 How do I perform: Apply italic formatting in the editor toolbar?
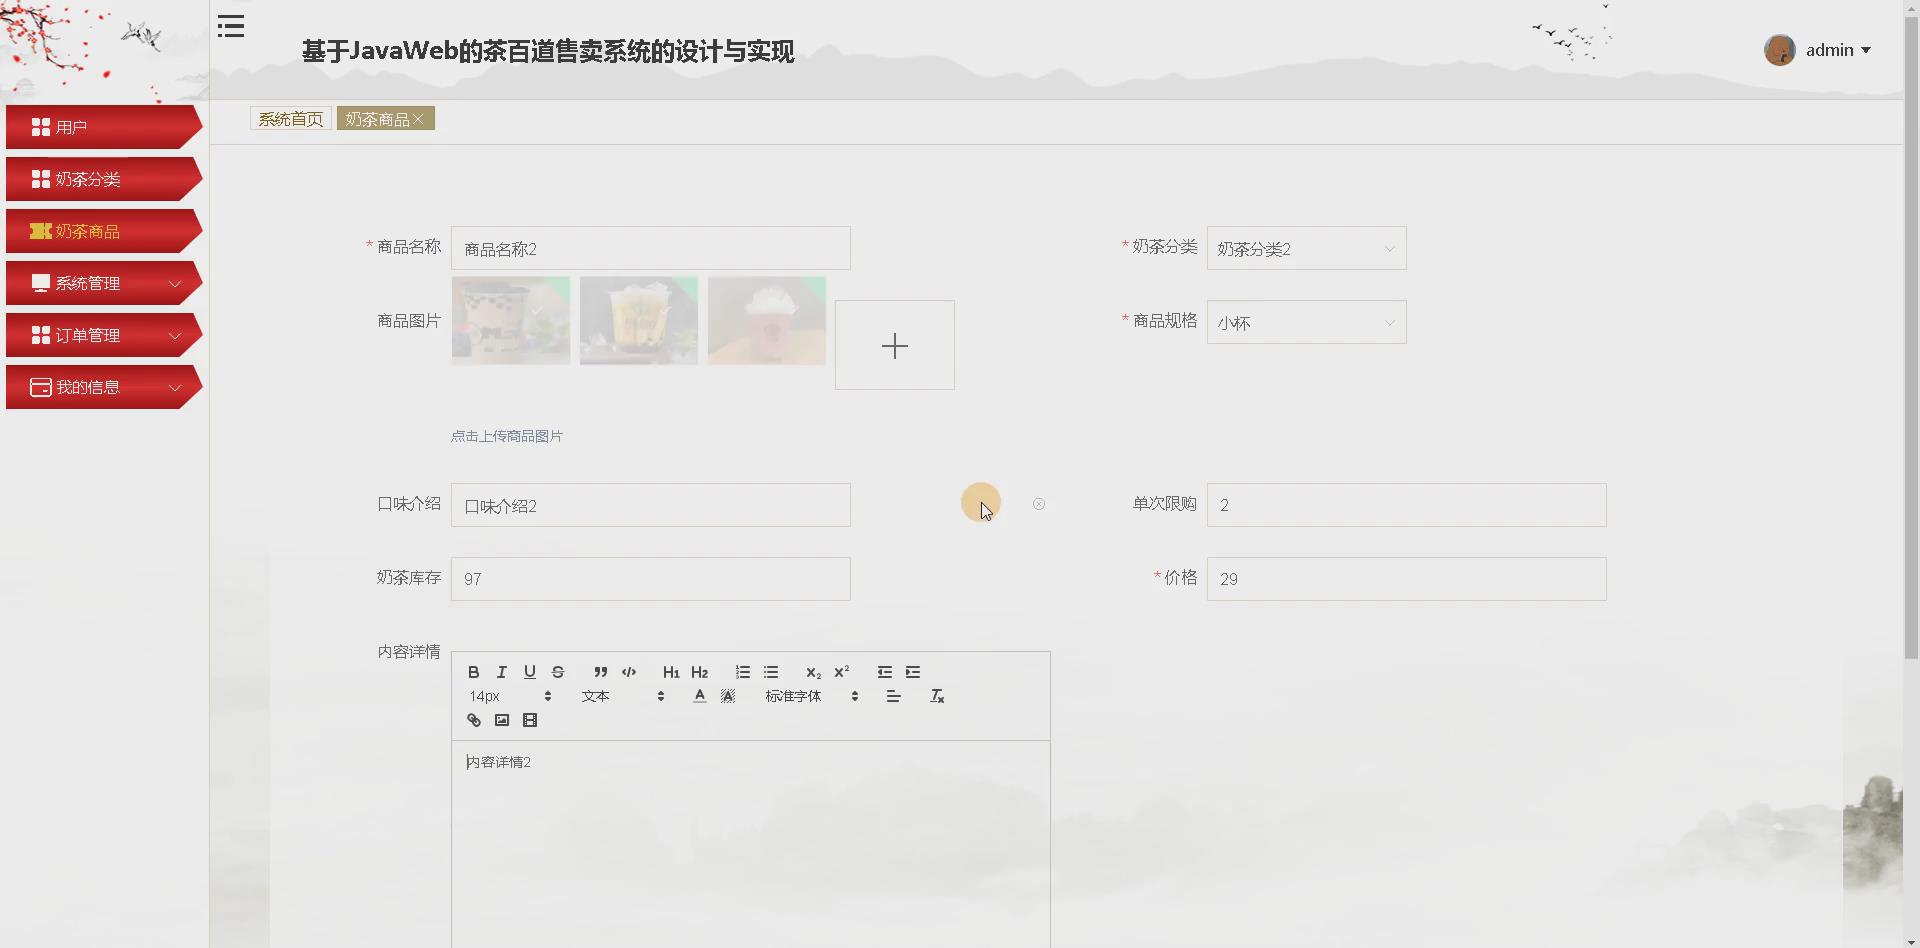(x=501, y=672)
